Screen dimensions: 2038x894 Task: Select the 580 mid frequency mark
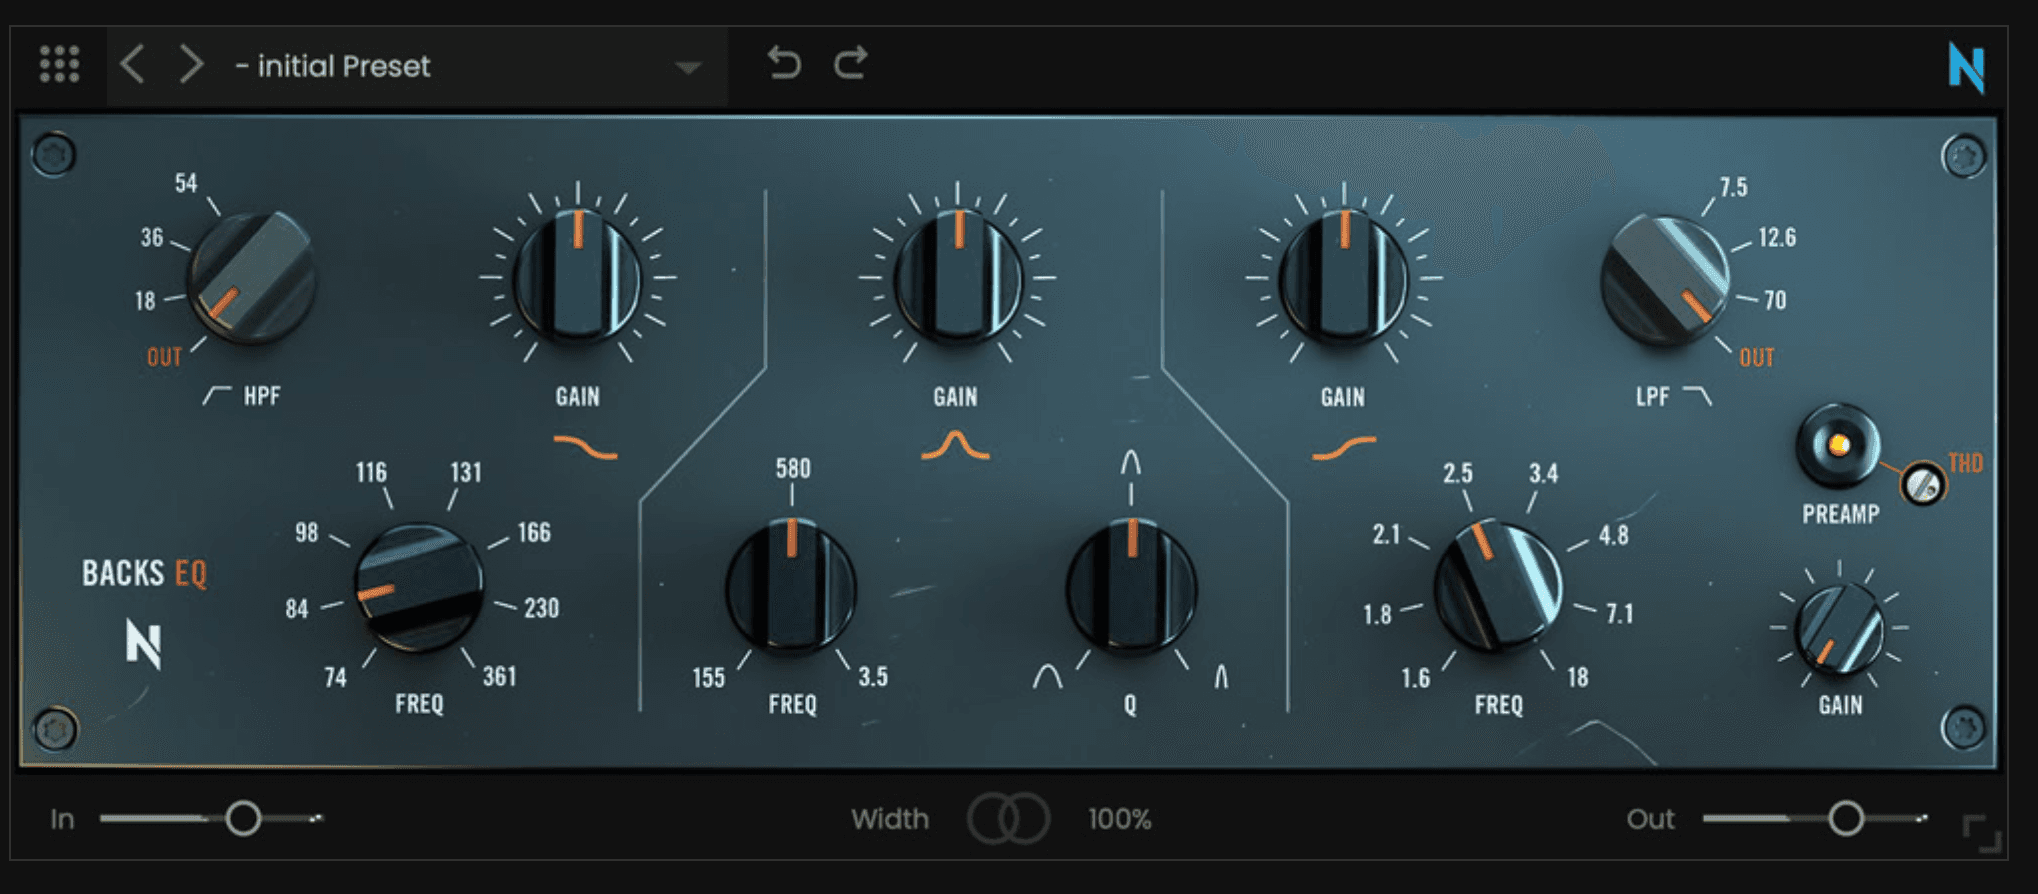pos(793,468)
